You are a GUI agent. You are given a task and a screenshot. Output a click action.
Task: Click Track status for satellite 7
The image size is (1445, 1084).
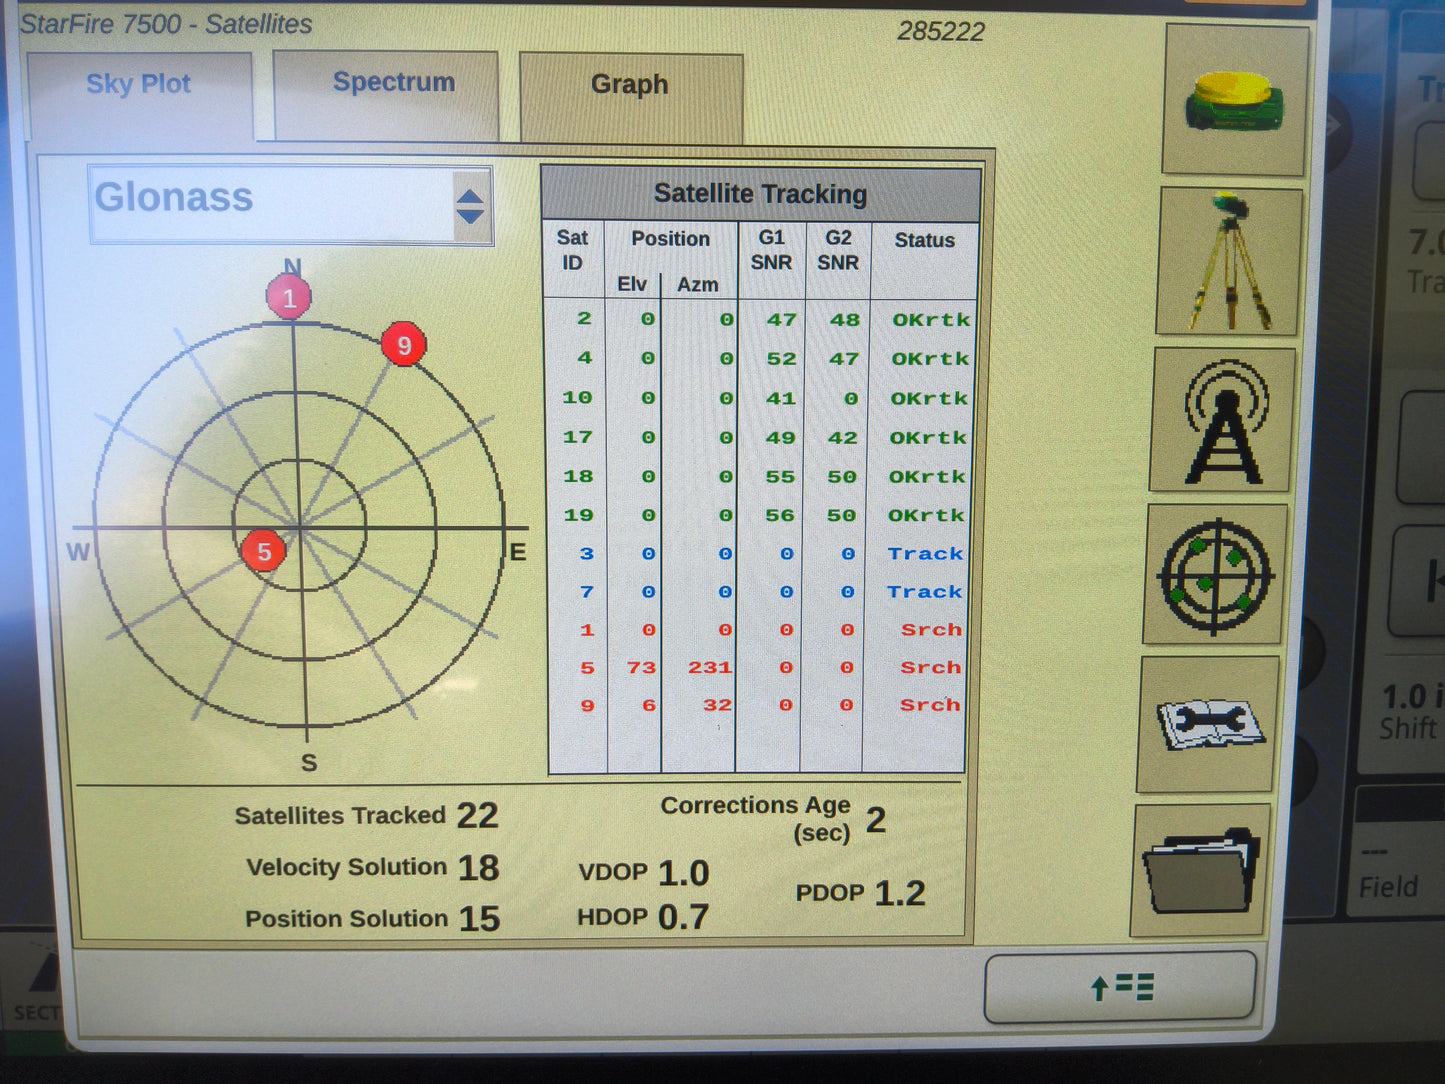pyautogui.click(x=925, y=592)
